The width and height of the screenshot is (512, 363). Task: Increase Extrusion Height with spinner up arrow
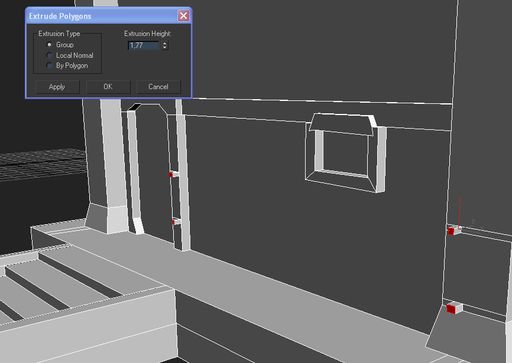(x=165, y=43)
